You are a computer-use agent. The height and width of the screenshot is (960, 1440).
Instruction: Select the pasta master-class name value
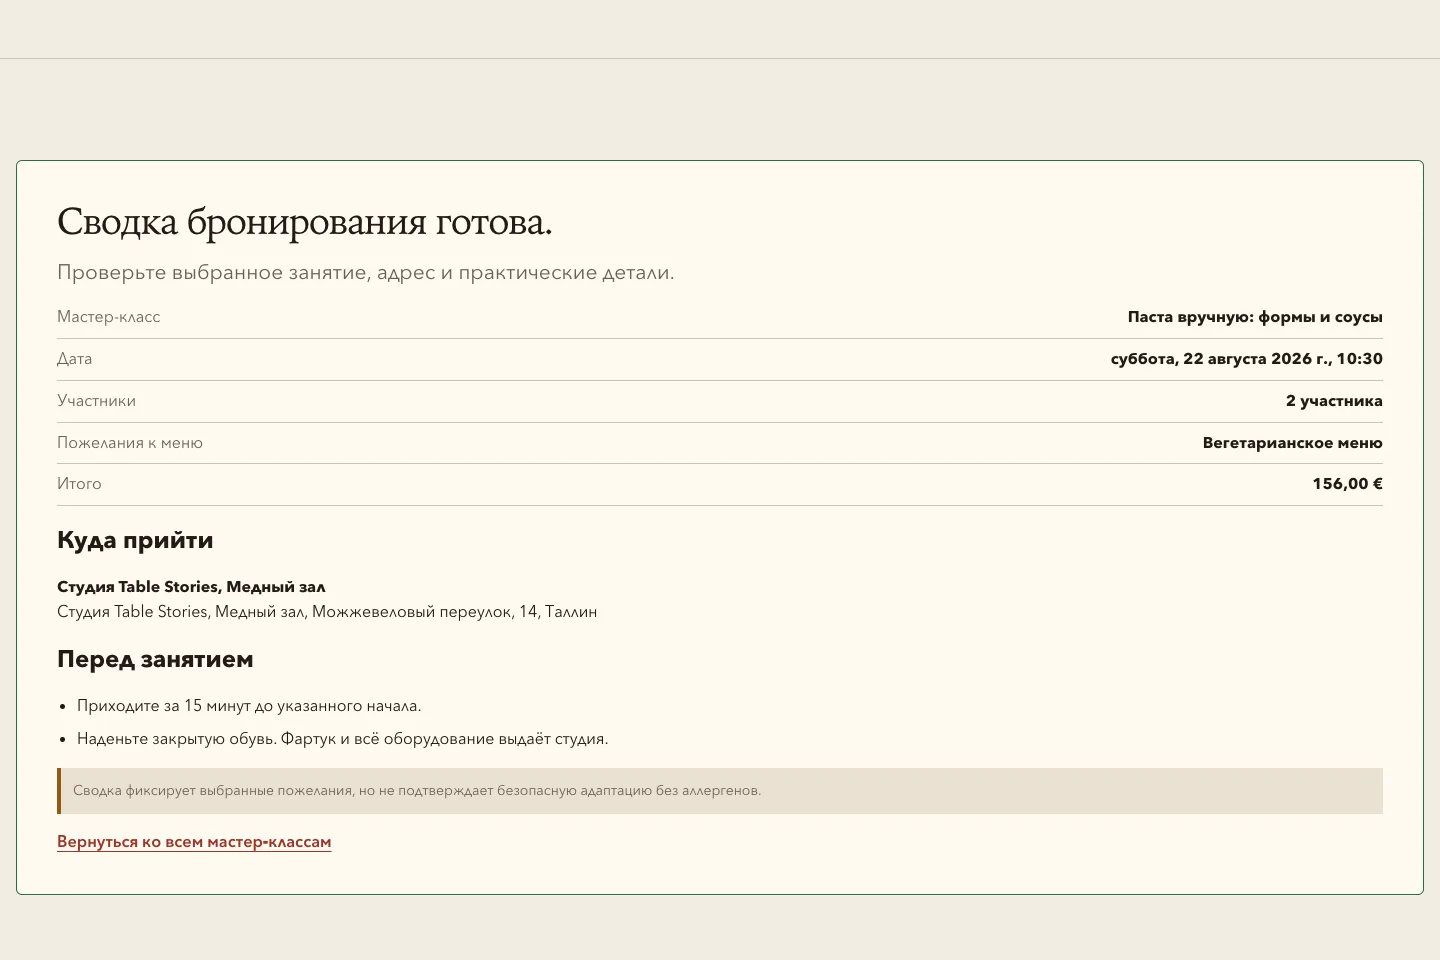(1255, 317)
